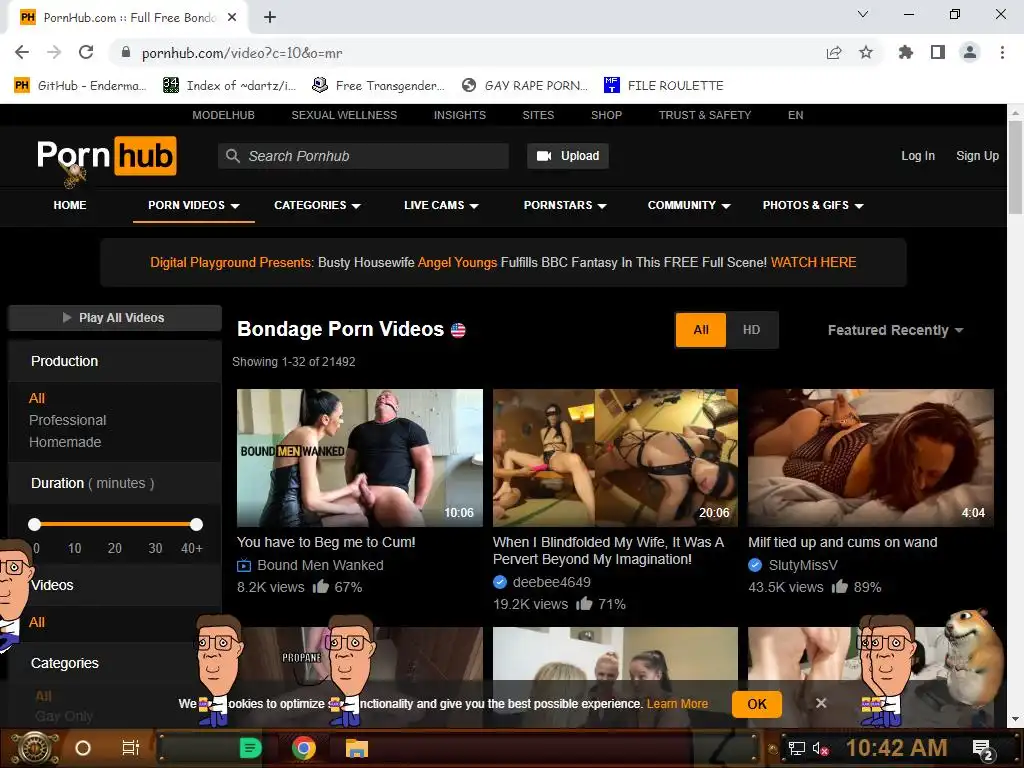
Task: Open the EN language selector
Action: point(795,115)
